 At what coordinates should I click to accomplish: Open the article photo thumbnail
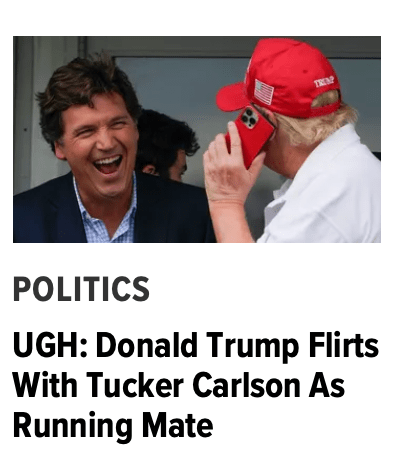[x=197, y=139]
